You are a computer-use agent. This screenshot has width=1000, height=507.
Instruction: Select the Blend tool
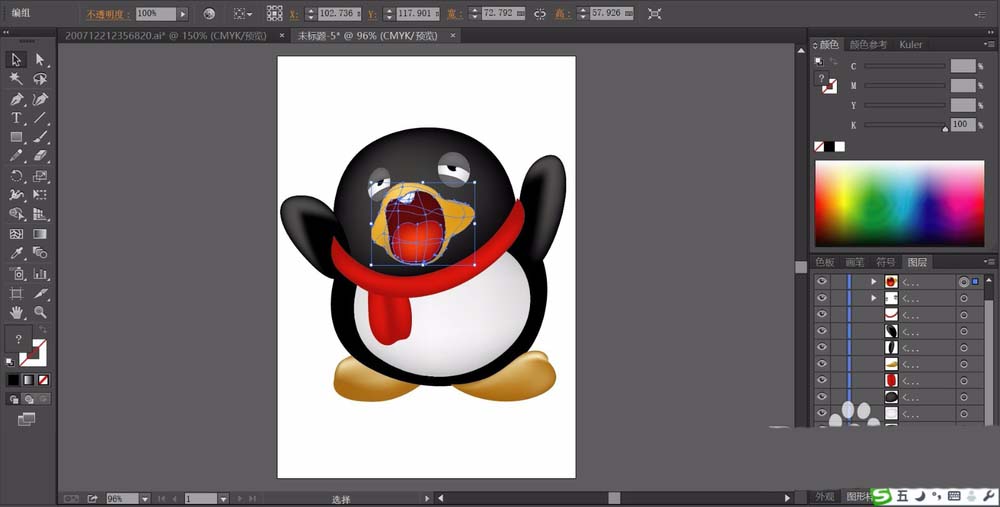[40, 253]
